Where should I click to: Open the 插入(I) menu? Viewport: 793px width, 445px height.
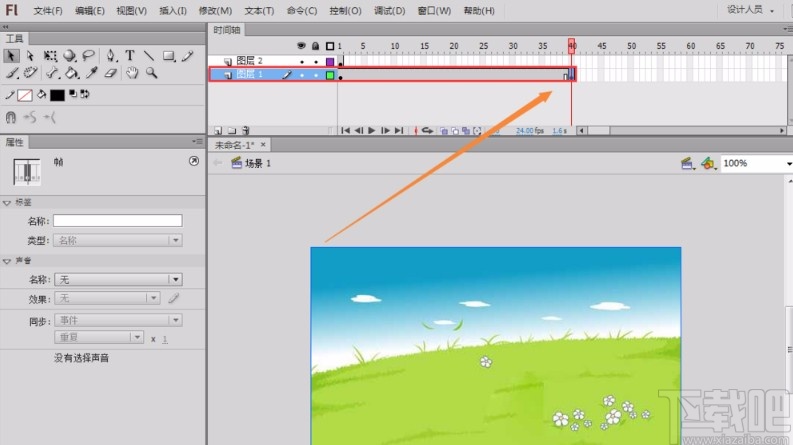coord(172,11)
